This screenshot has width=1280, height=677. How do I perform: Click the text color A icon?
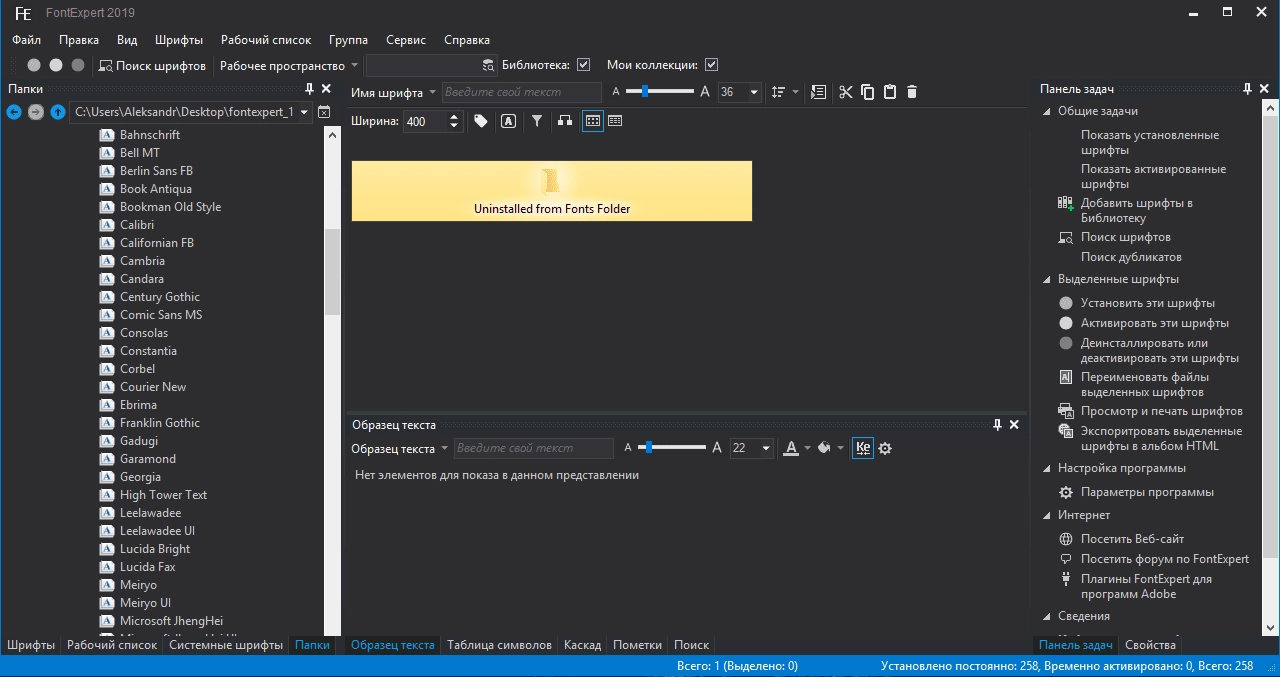tap(791, 448)
